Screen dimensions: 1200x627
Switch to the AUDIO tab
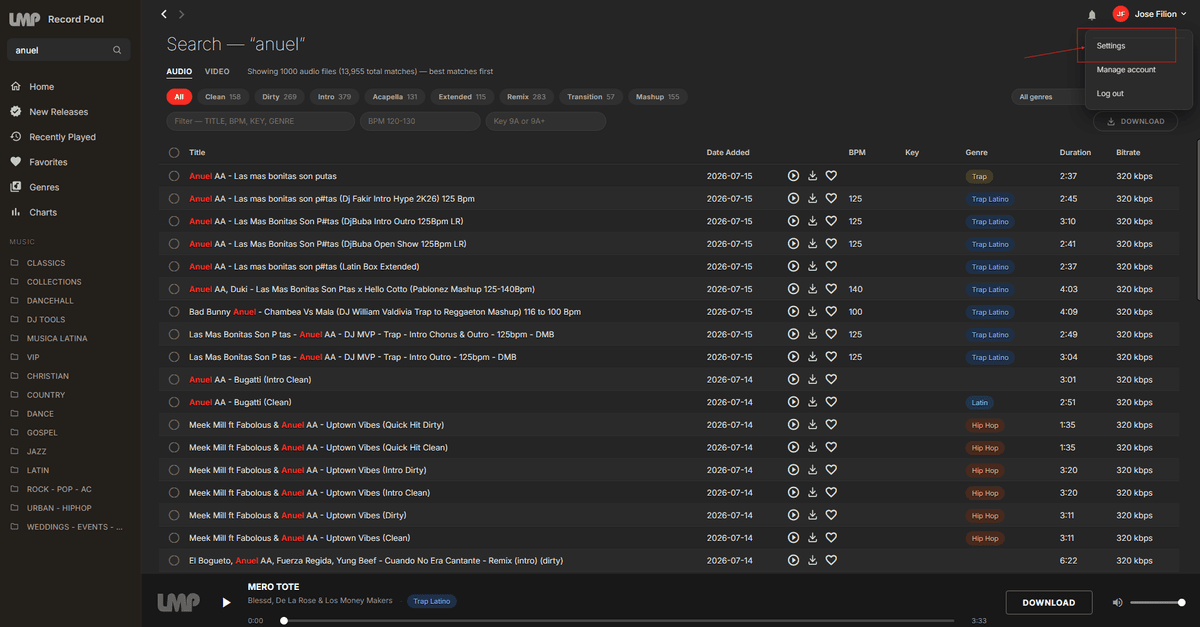179,72
